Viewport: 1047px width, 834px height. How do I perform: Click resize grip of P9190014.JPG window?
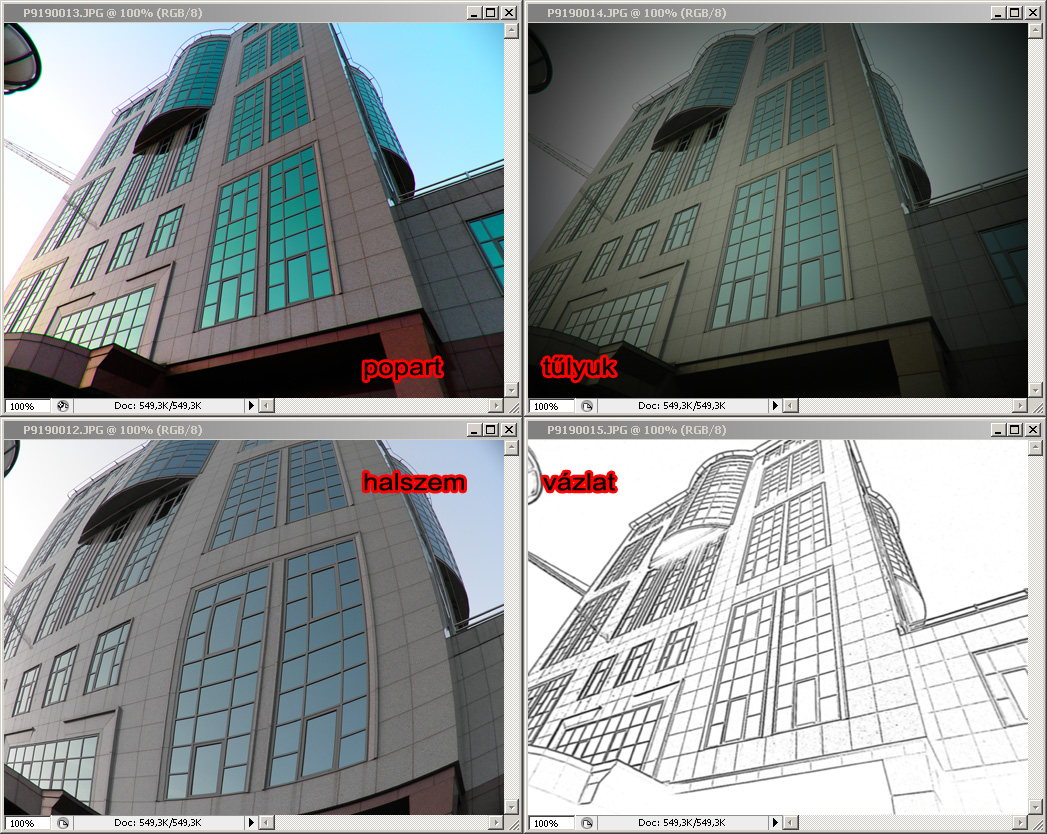click(x=1036, y=406)
